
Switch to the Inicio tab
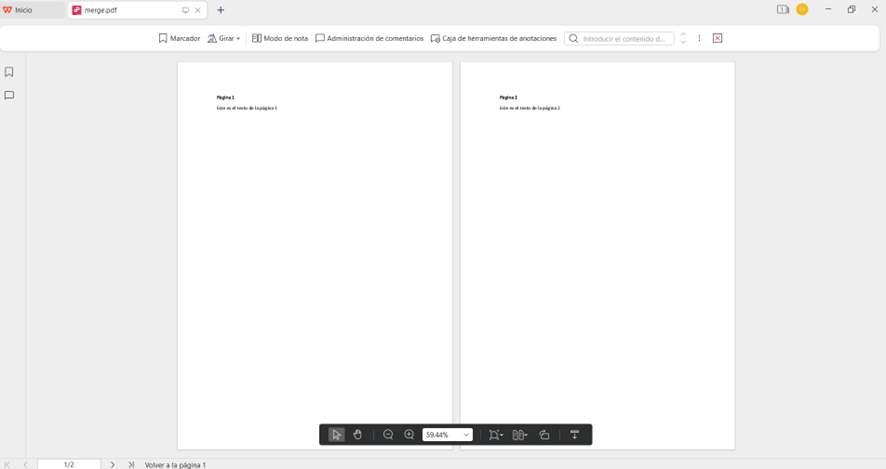pyautogui.click(x=32, y=10)
